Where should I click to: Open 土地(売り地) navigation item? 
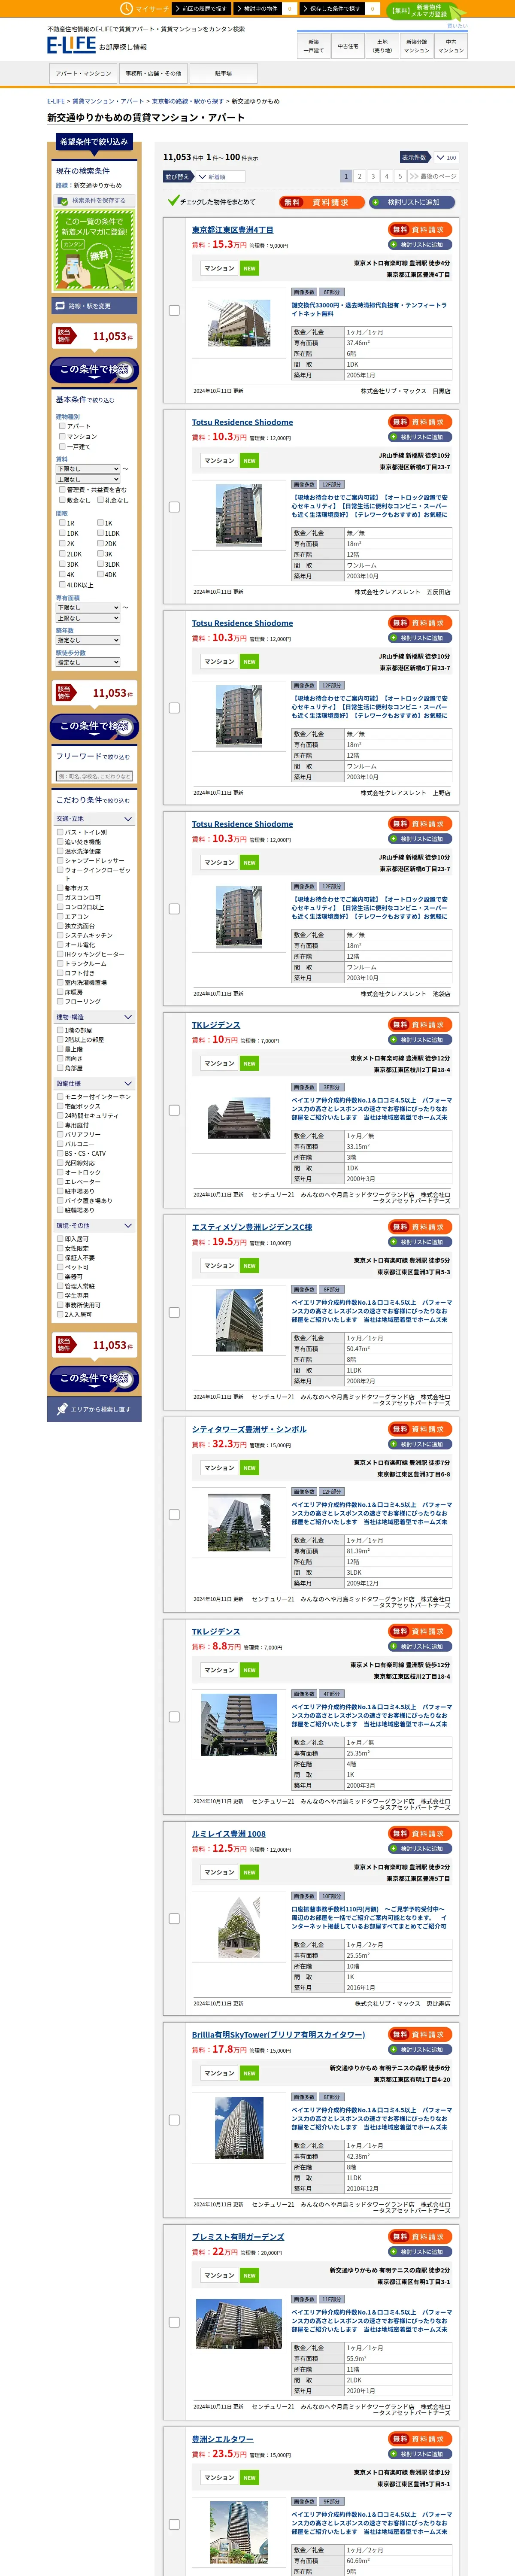[382, 46]
